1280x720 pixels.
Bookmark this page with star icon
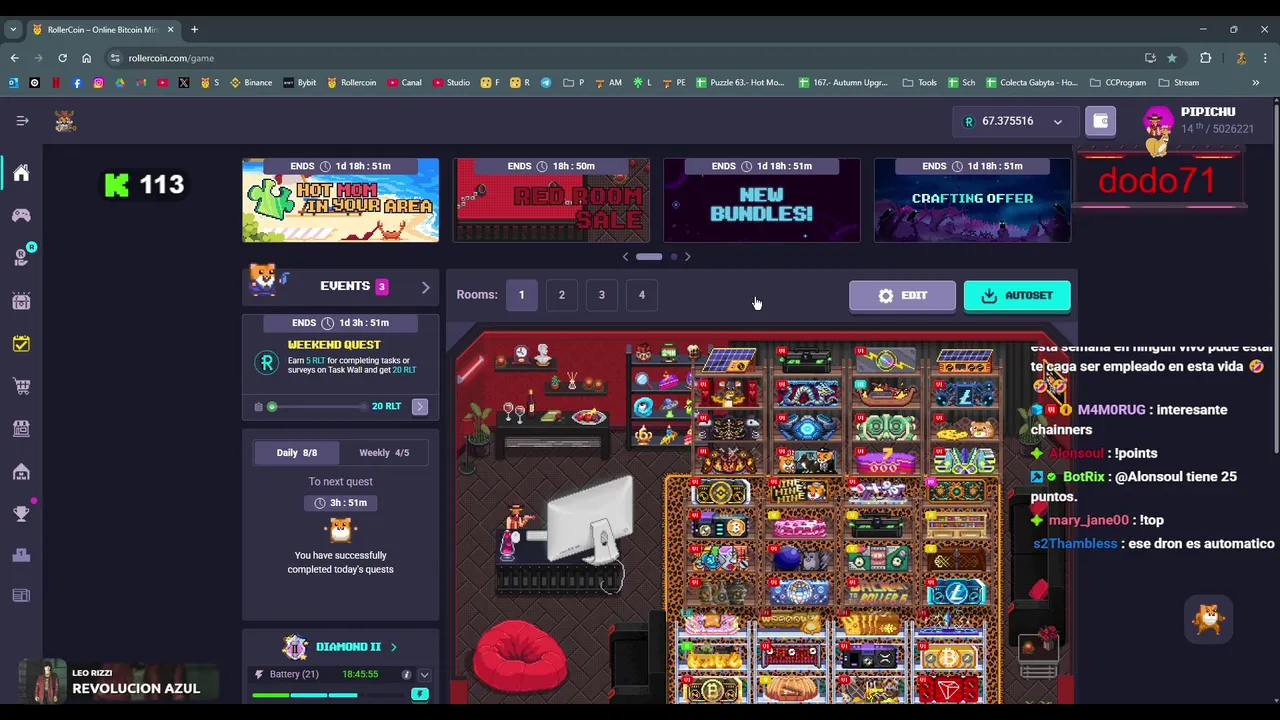click(x=1172, y=58)
